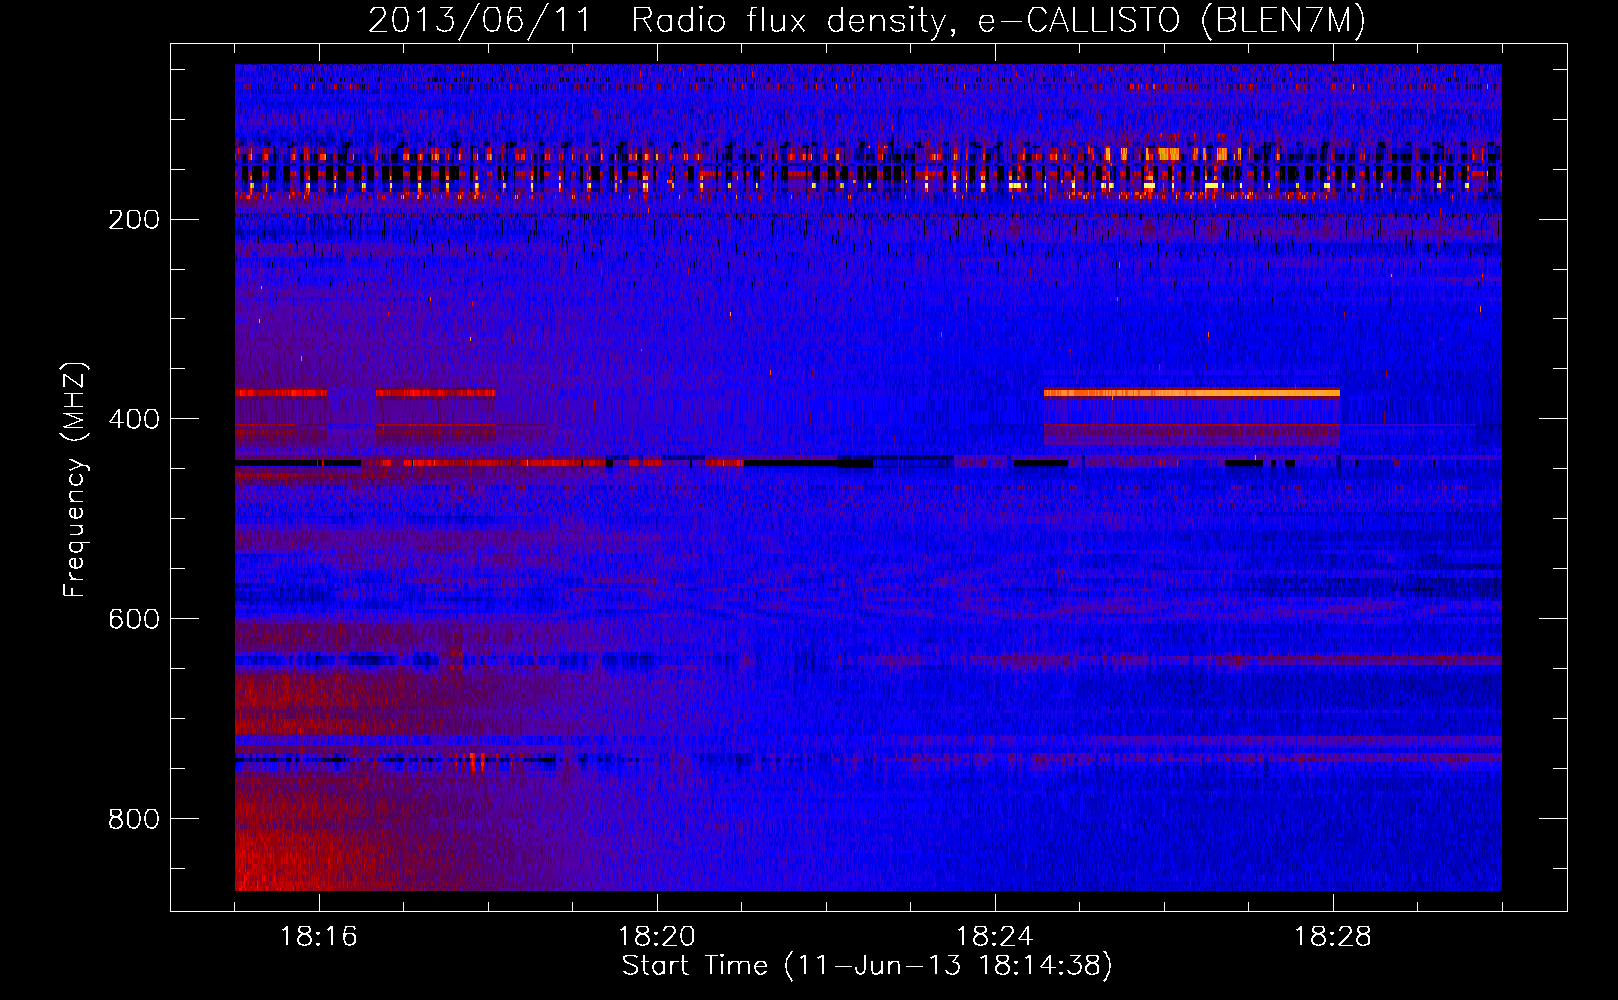Click the bright orange burst band near 18:26
Image resolution: width=1618 pixels, height=1000 pixels.
(1191, 393)
